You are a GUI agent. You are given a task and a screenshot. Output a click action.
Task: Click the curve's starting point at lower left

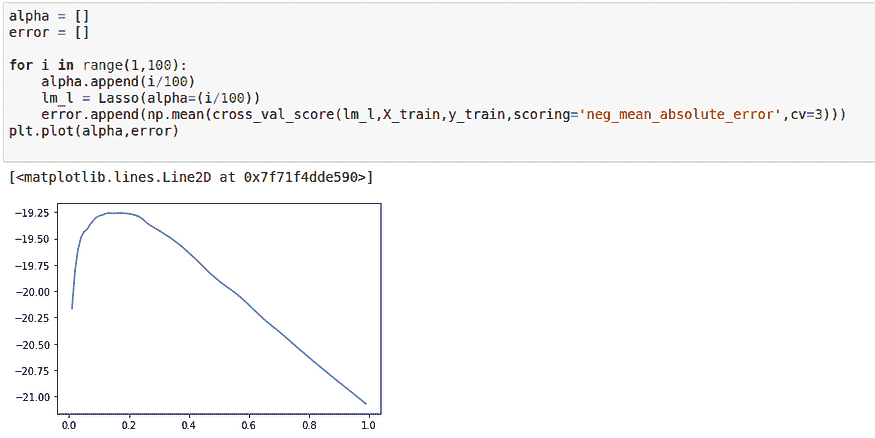72,308
